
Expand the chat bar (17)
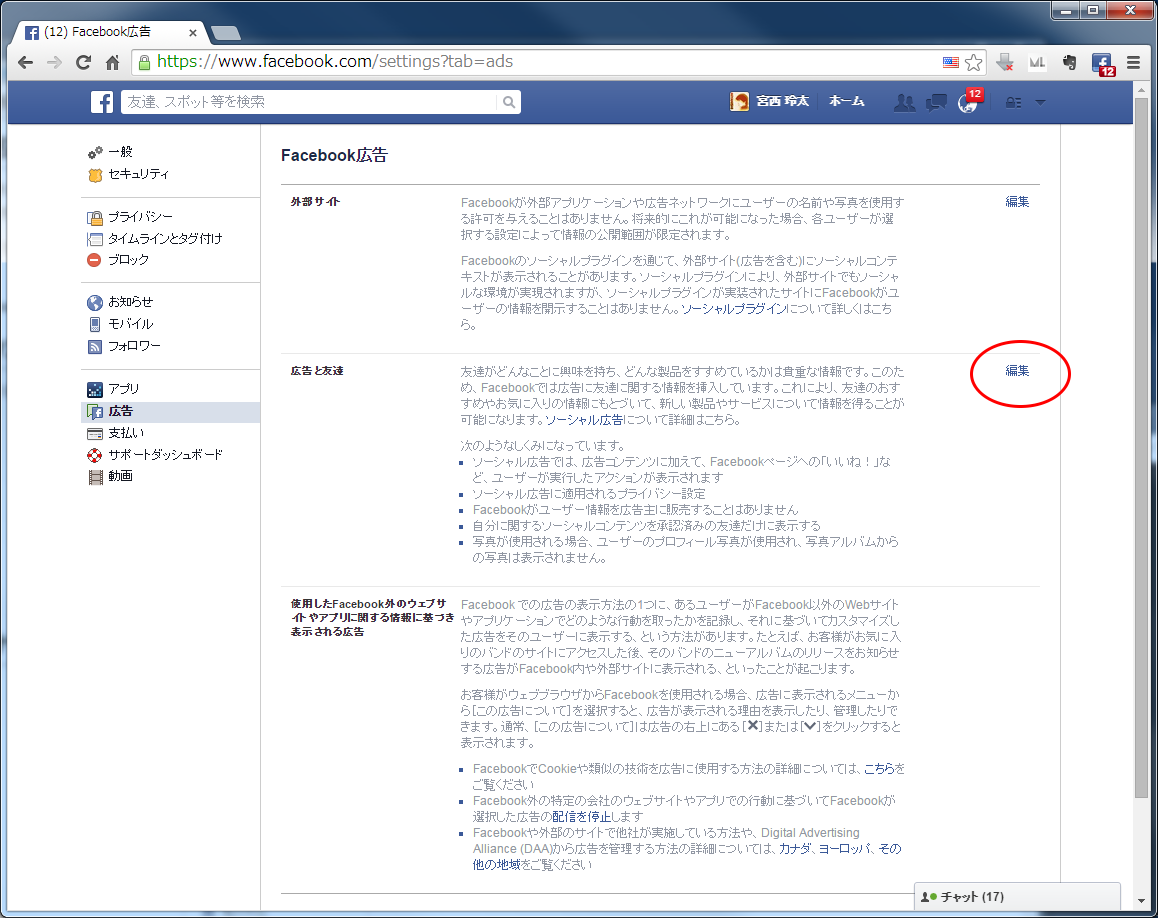tap(1016, 897)
